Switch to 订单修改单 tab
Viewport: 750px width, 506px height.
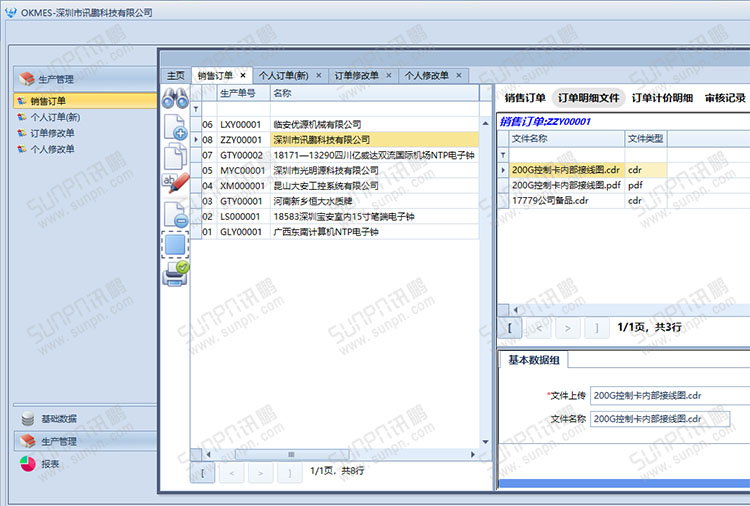point(356,75)
